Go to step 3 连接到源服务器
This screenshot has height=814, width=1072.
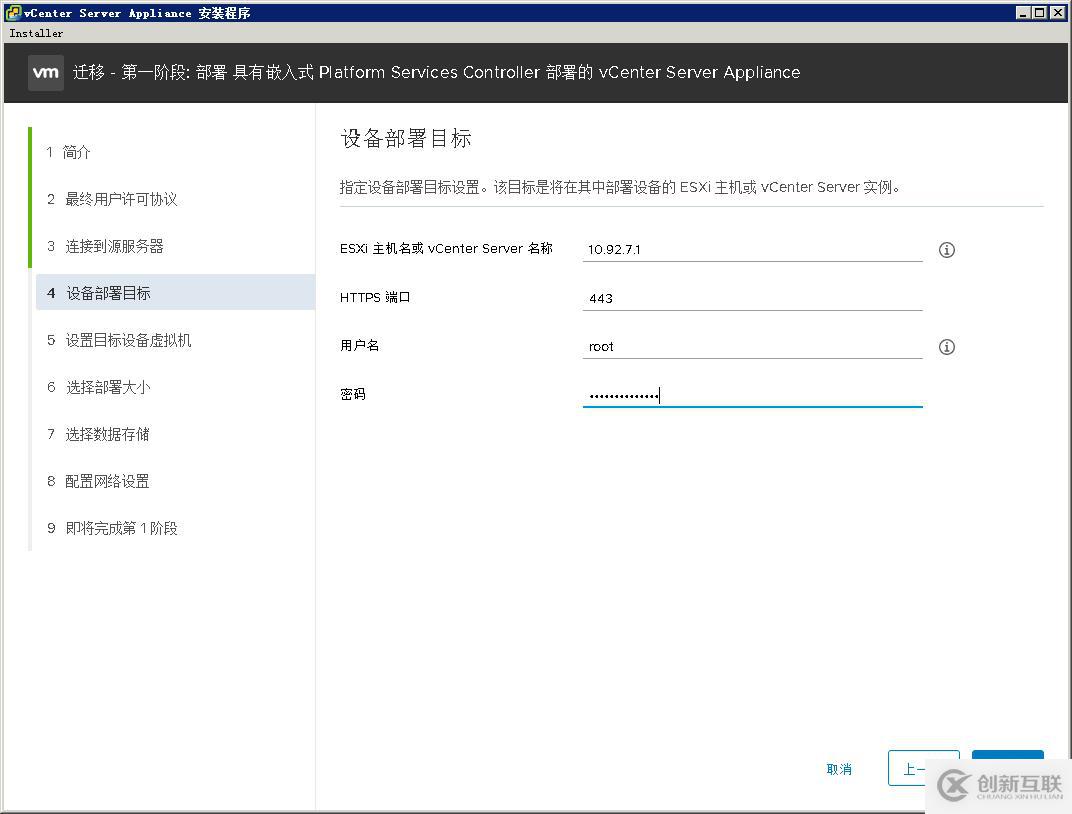tap(105, 246)
